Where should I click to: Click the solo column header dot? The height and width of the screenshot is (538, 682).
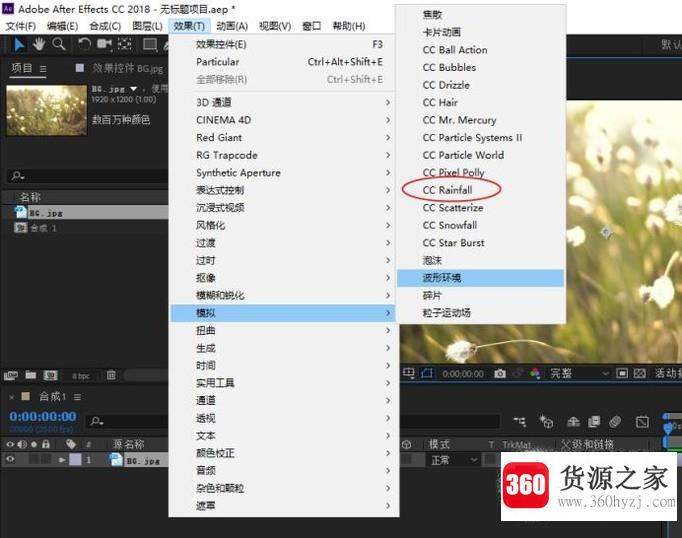[x=34, y=444]
